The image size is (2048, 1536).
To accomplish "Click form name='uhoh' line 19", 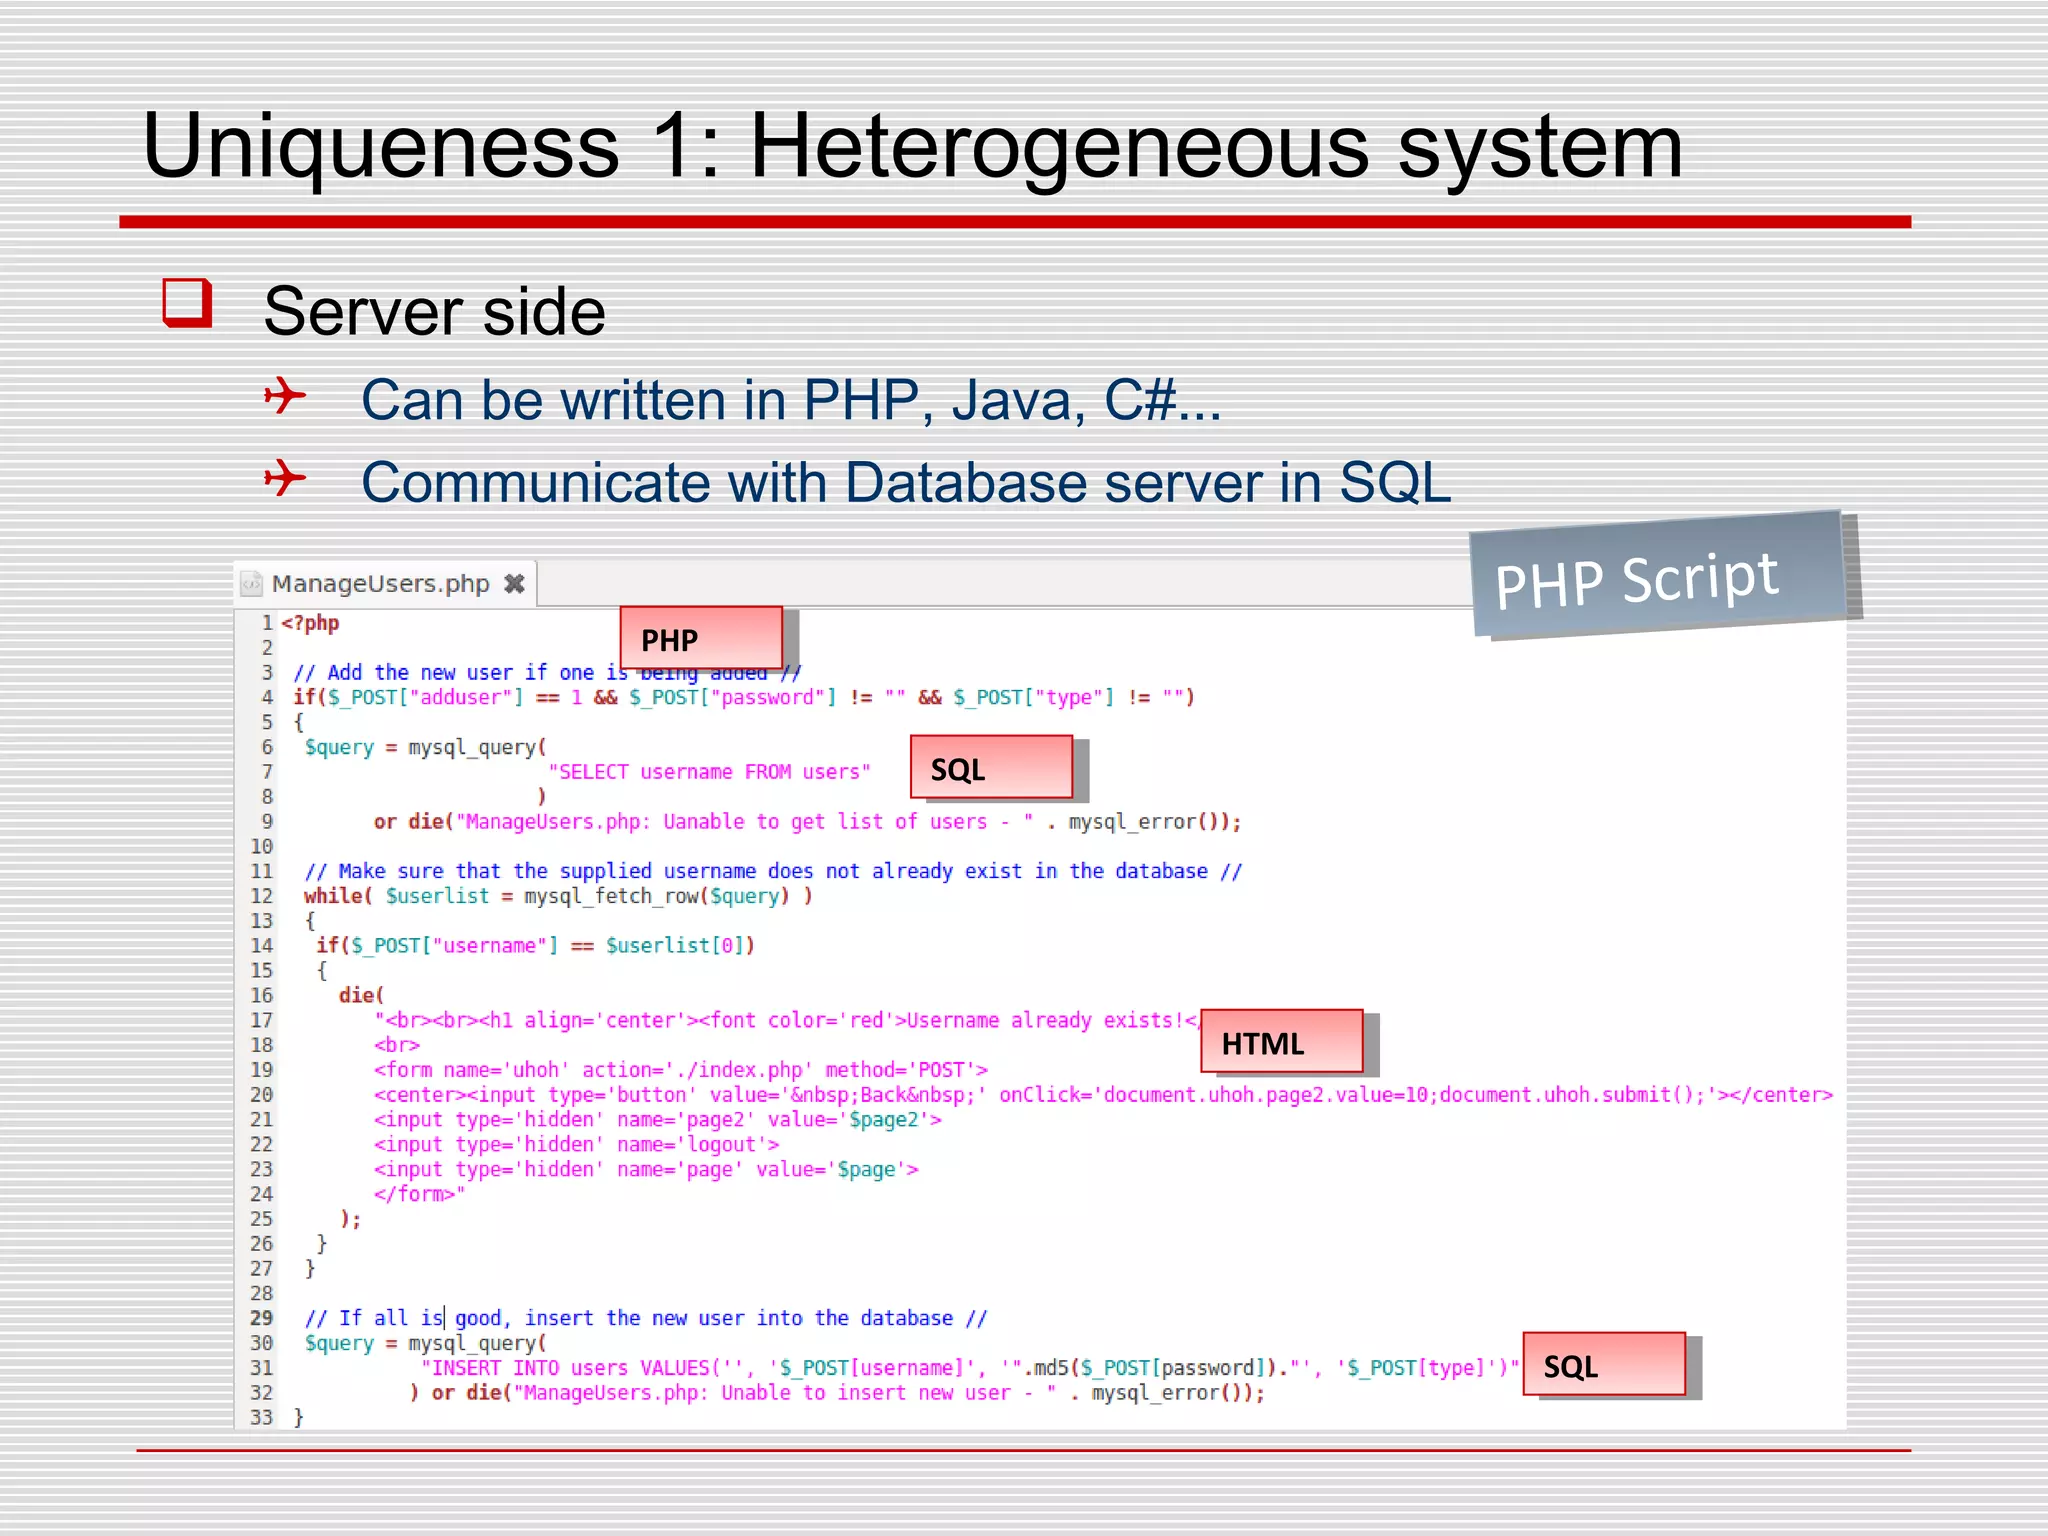I will click(x=681, y=1070).
